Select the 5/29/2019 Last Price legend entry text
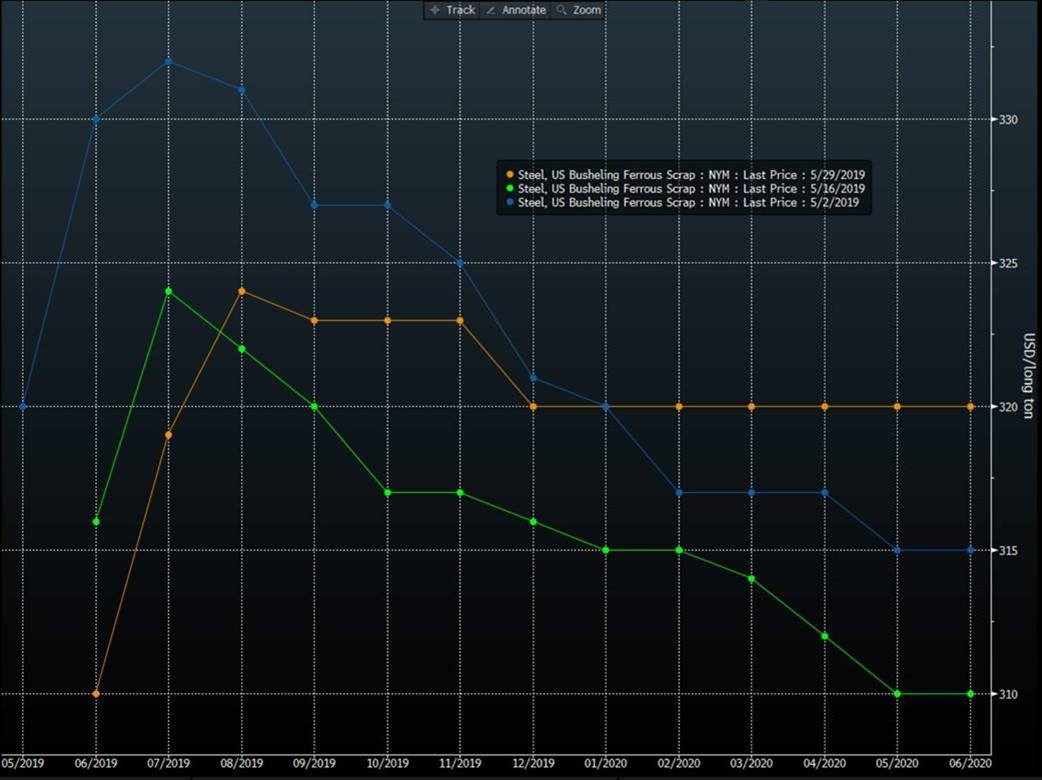Image resolution: width=1042 pixels, height=780 pixels. (691, 175)
